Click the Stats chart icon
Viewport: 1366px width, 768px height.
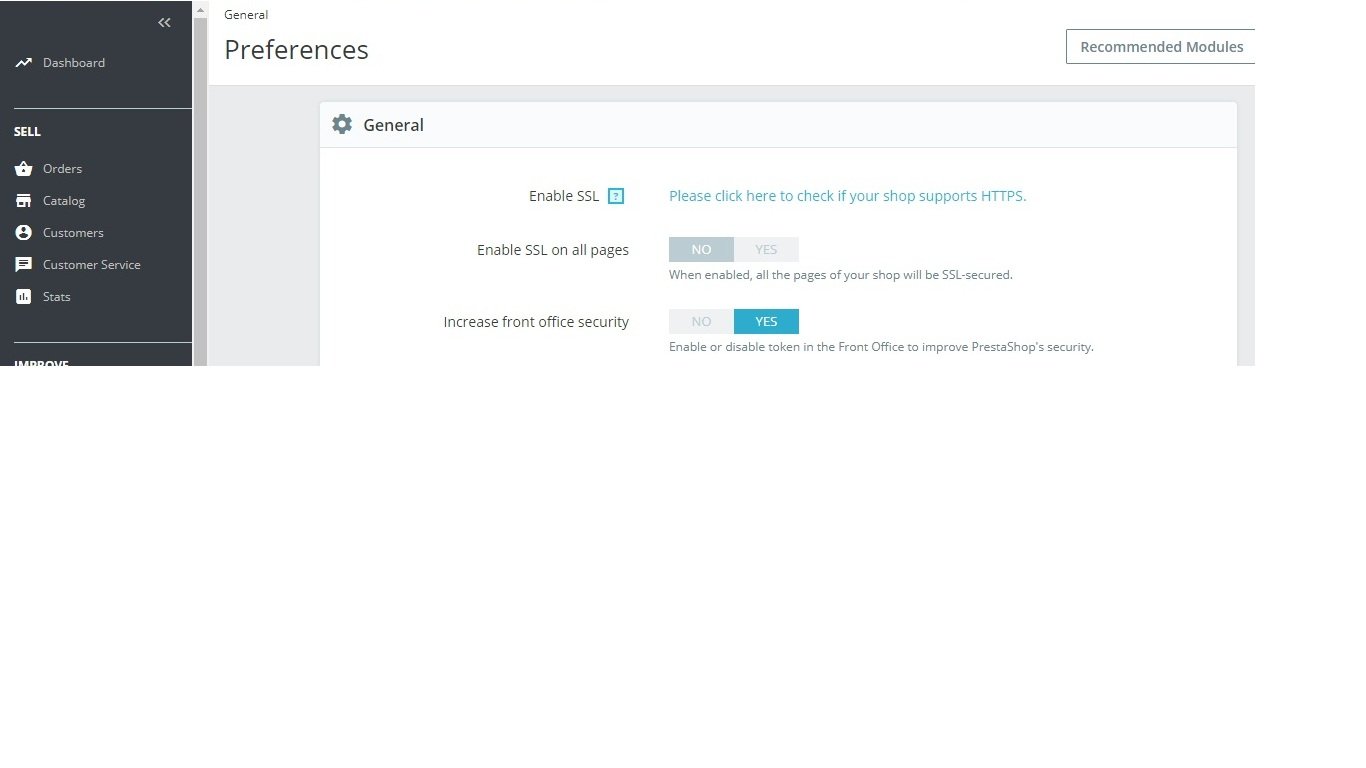24,297
